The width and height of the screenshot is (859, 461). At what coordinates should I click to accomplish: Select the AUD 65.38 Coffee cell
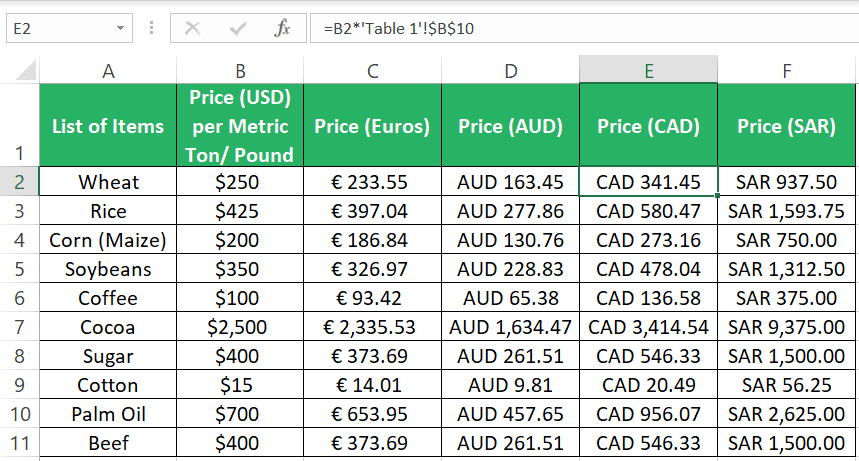coord(510,298)
